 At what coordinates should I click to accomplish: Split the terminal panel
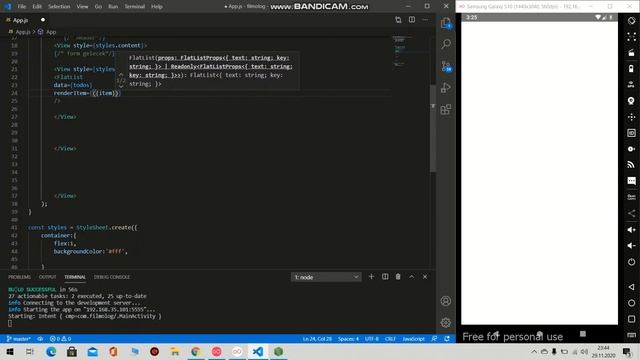pyautogui.click(x=385, y=277)
